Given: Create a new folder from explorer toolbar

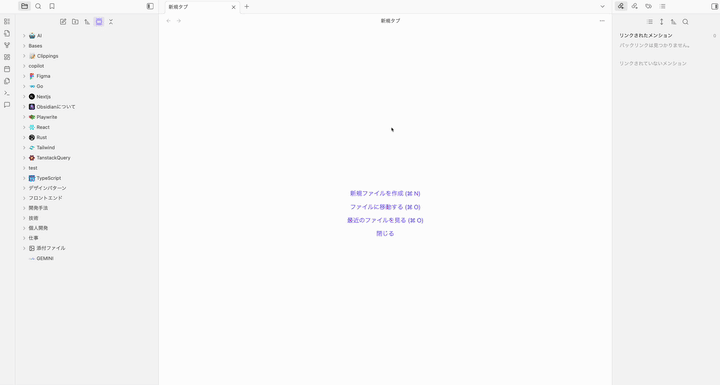Looking at the screenshot, I should pyautogui.click(x=75, y=22).
